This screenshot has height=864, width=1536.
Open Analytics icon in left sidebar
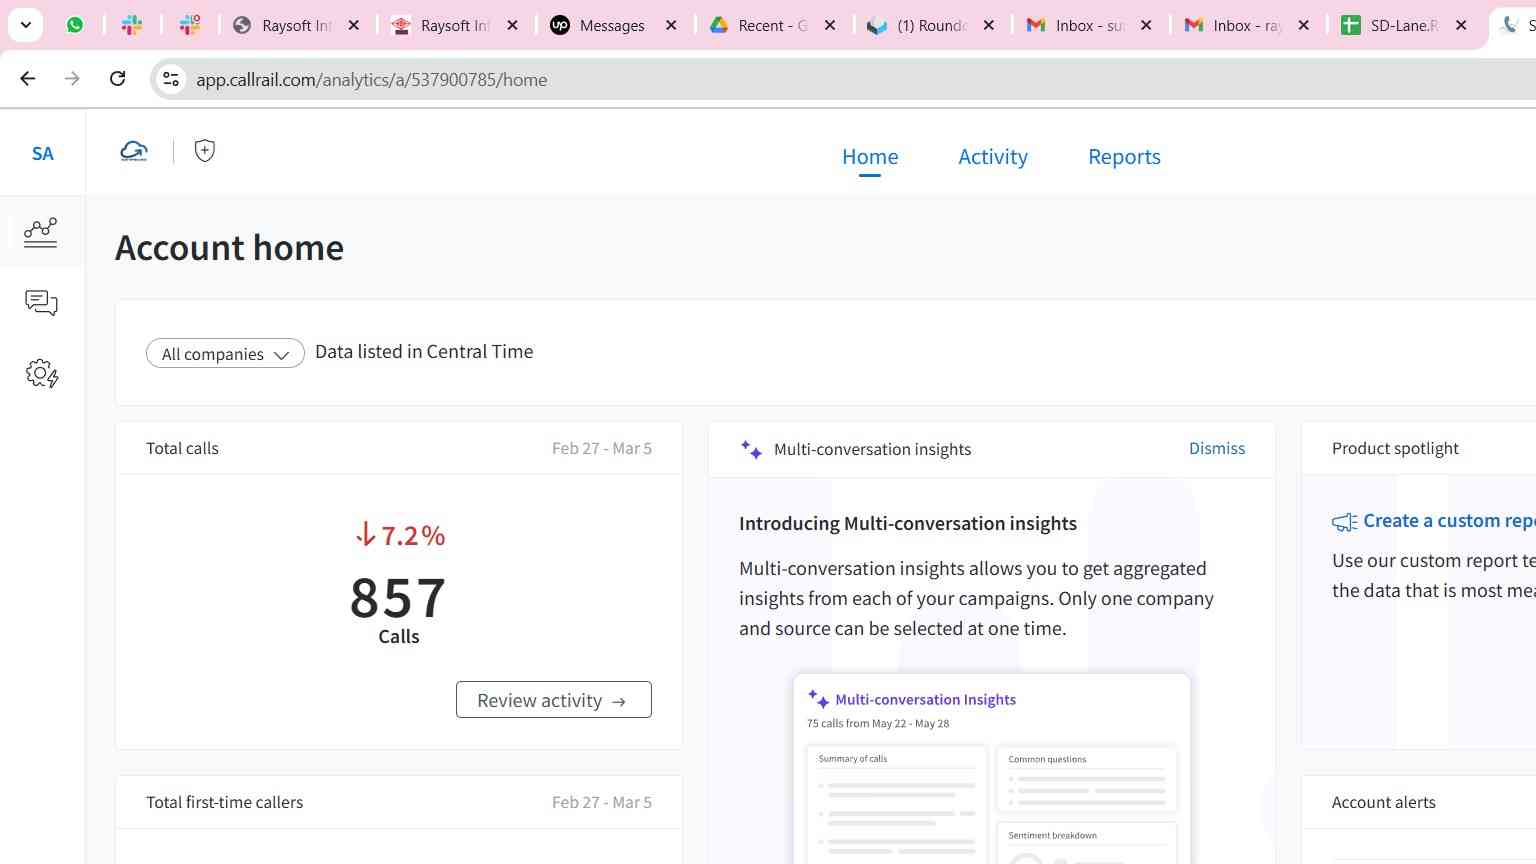(x=41, y=232)
